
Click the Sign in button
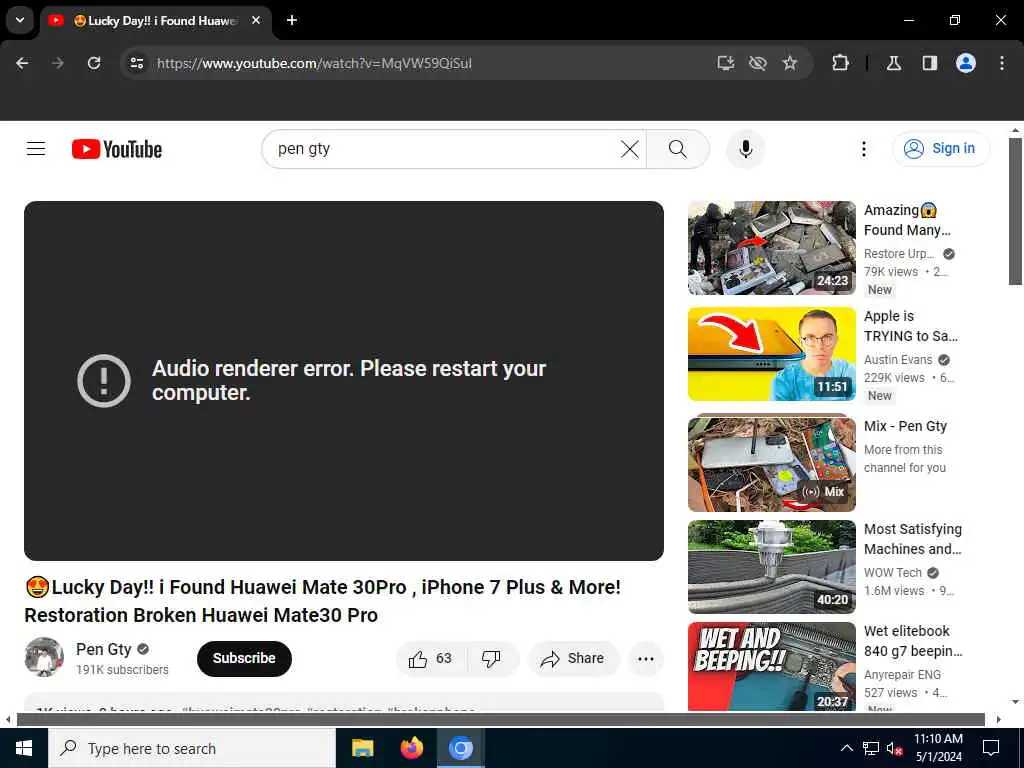941,149
